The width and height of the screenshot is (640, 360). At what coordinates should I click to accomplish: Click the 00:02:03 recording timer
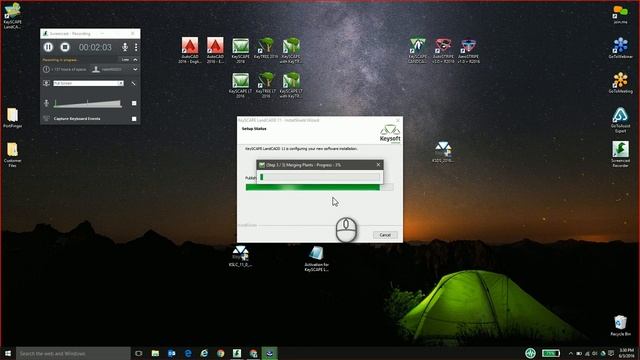(95, 47)
